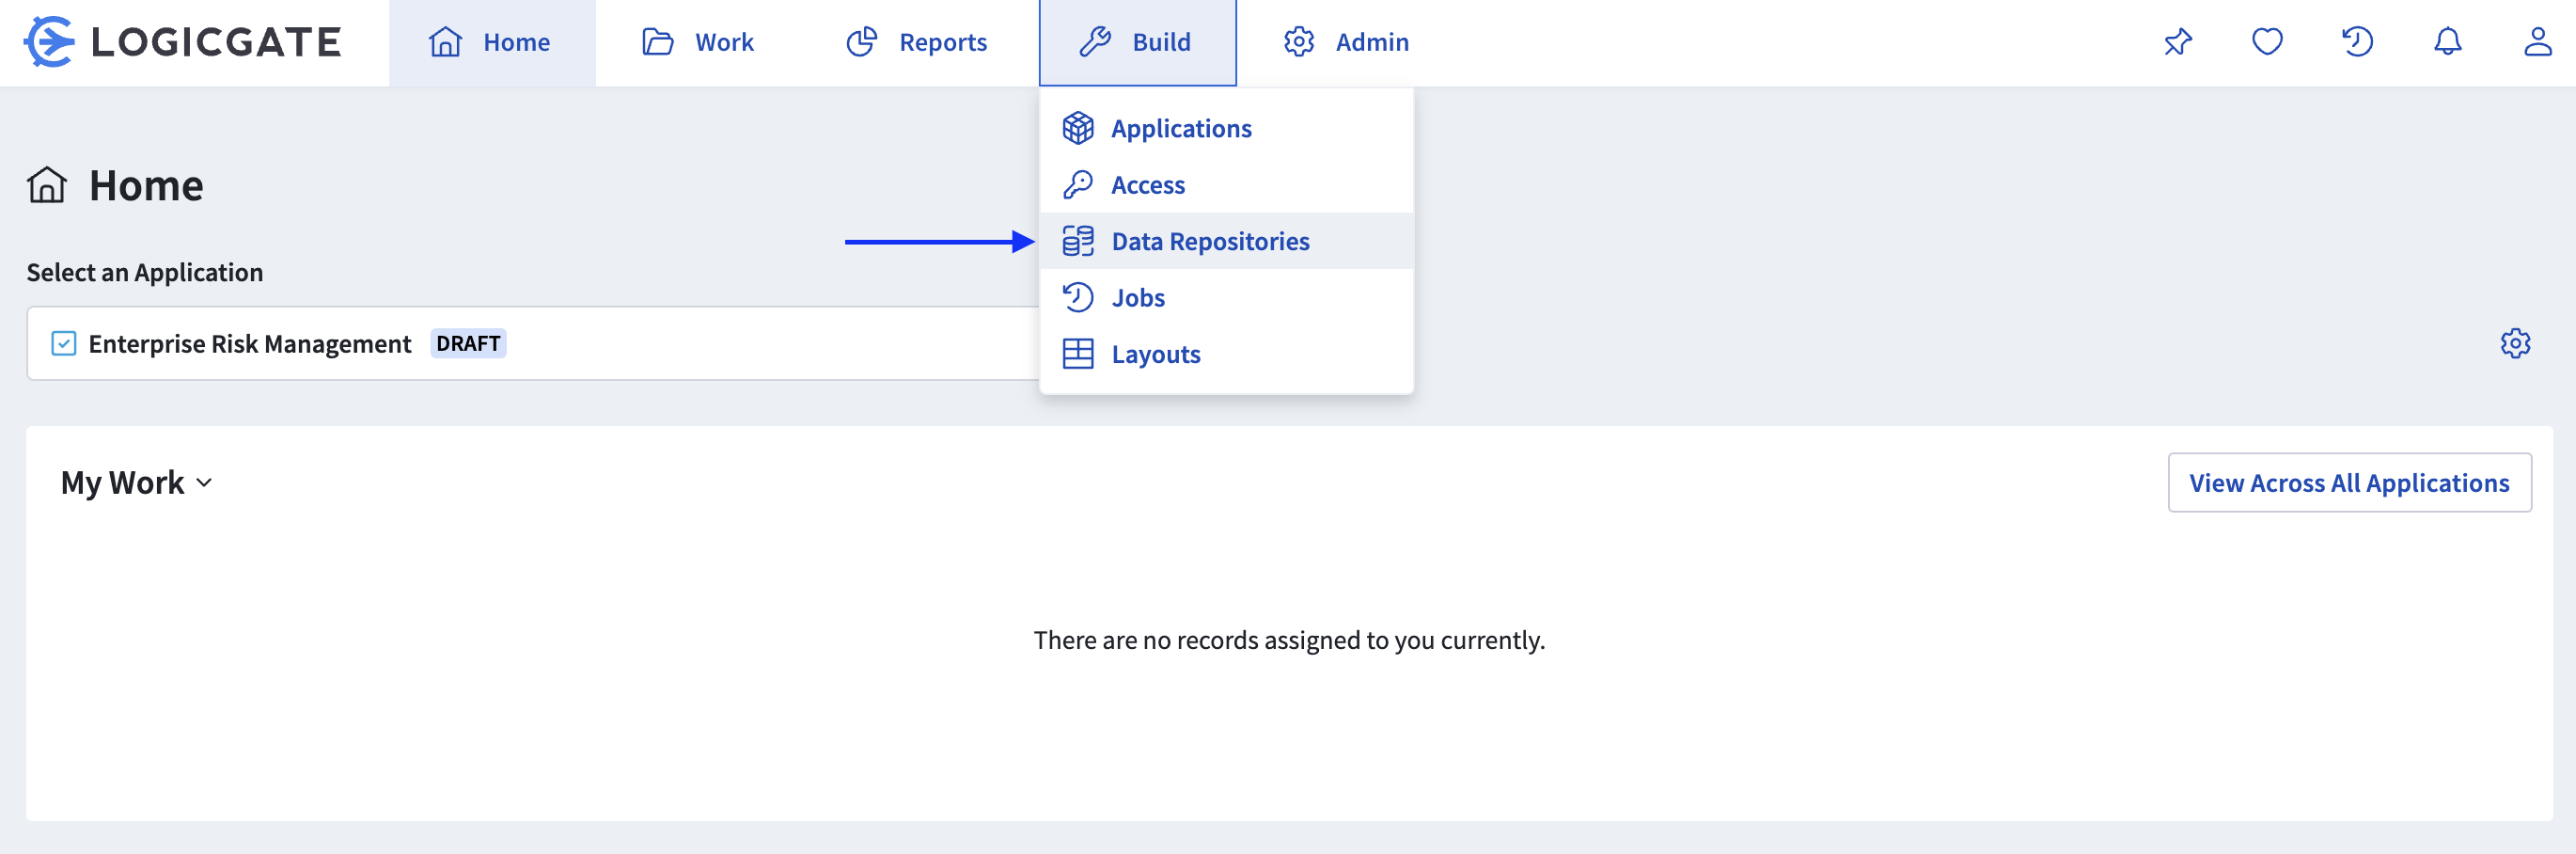Viewport: 2576px width, 854px height.
Task: Collapse the Build dropdown by selecting Layouts
Action: pyautogui.click(x=1156, y=353)
